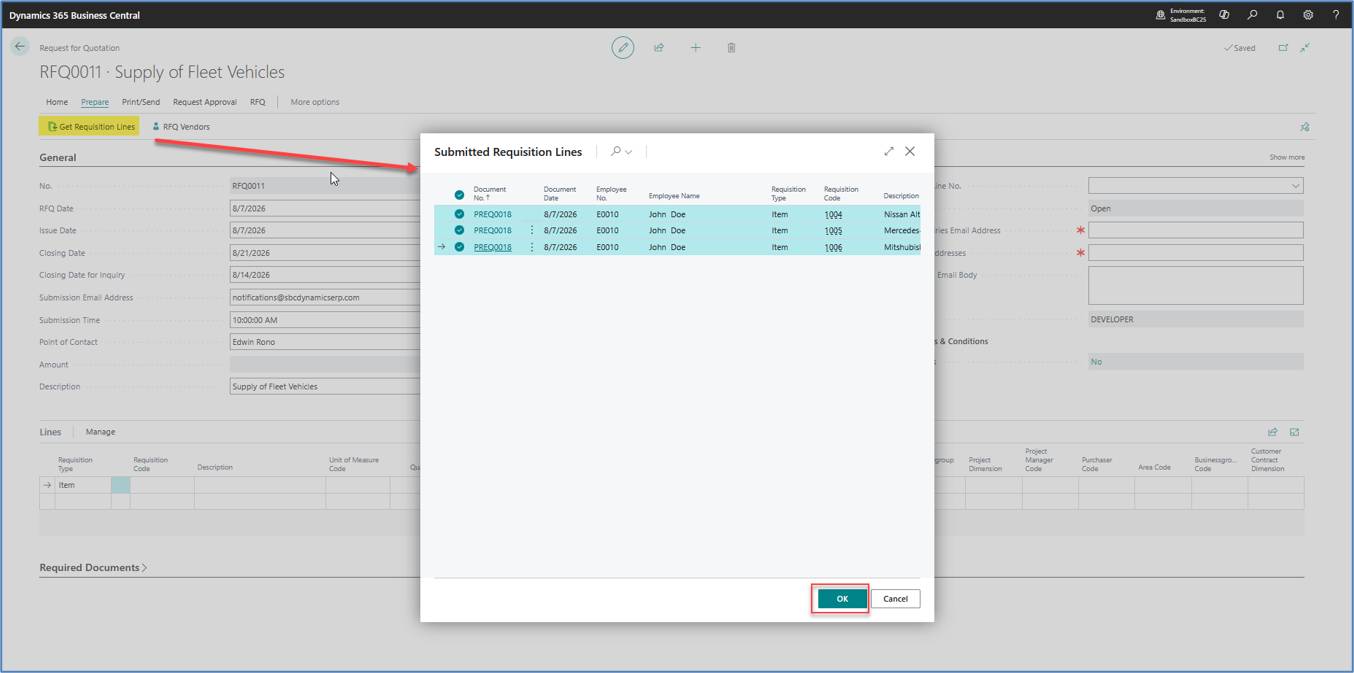Open the Prepare menu tab
Screen dimensions: 1354x673
coord(95,102)
